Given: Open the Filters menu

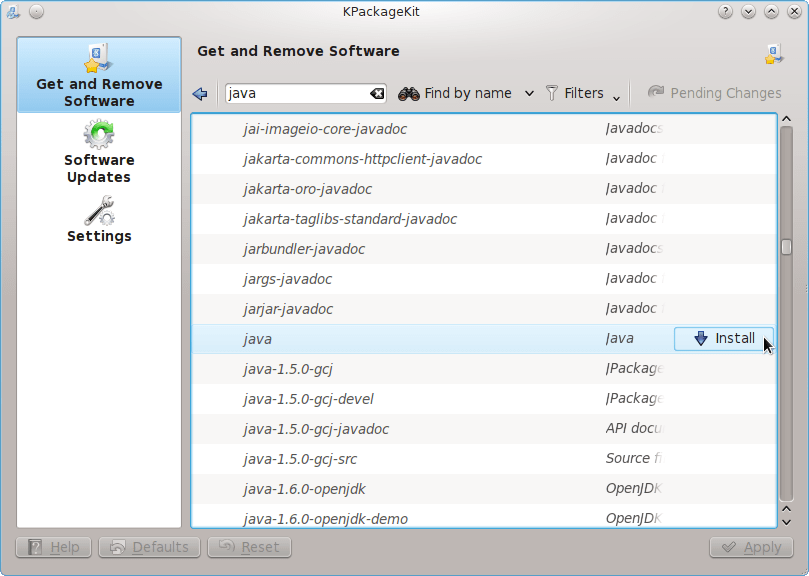Looking at the screenshot, I should click(582, 93).
